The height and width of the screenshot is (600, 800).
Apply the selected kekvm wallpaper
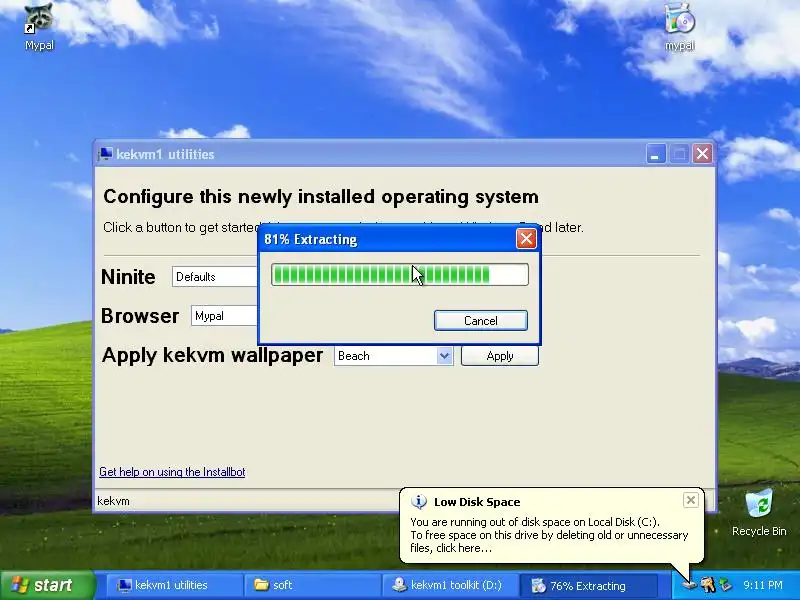499,356
